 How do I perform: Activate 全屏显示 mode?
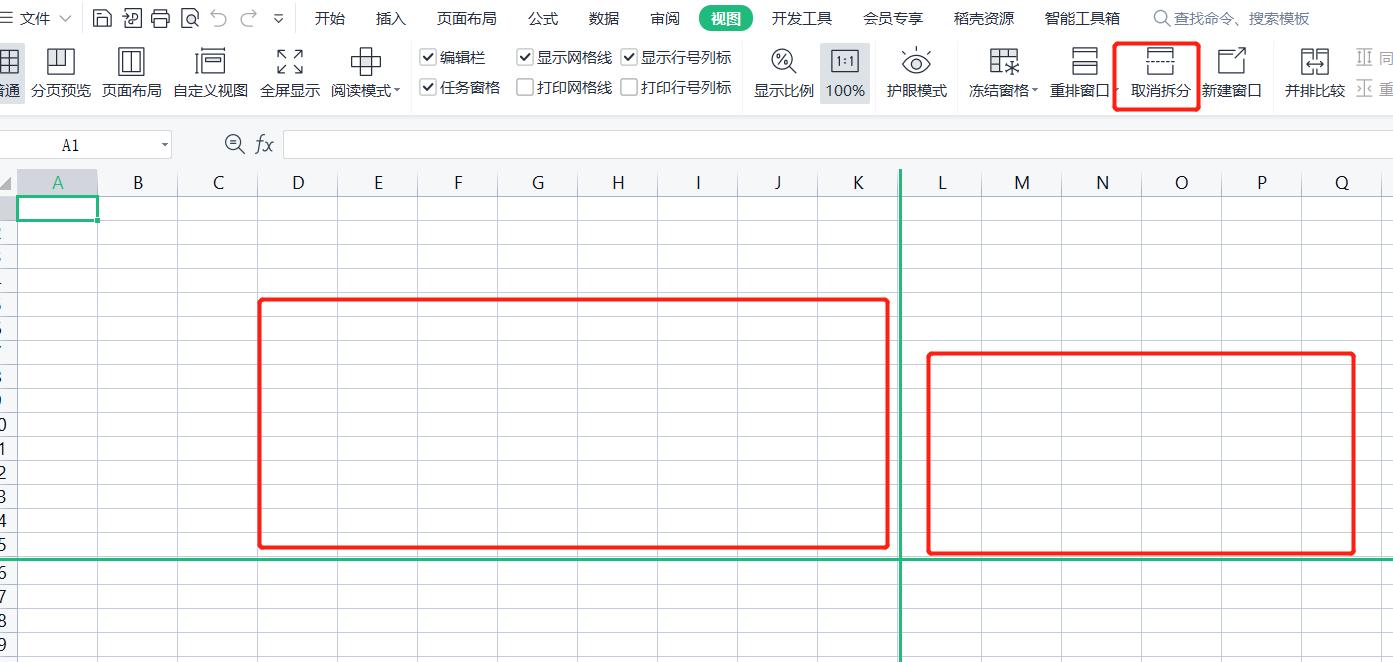[x=289, y=73]
